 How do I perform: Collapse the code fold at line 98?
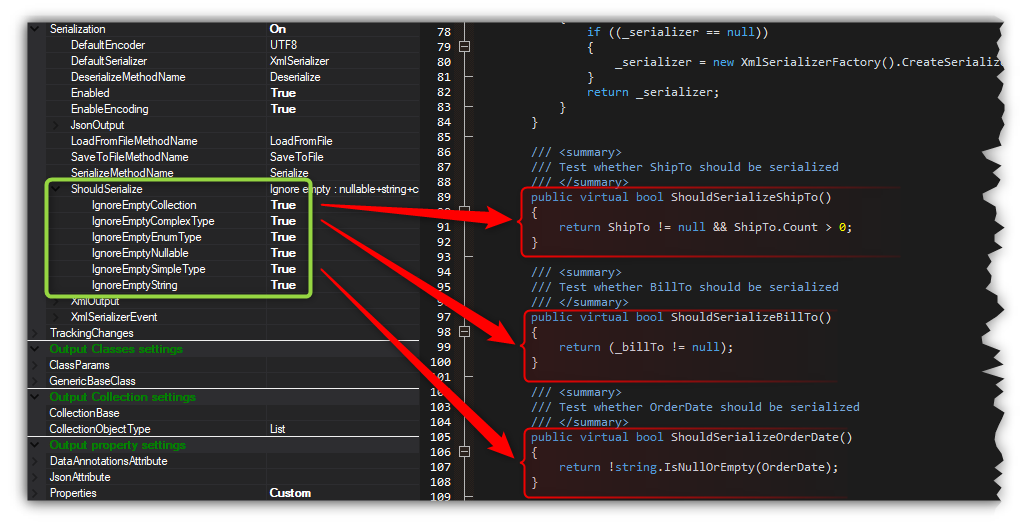[x=465, y=332]
